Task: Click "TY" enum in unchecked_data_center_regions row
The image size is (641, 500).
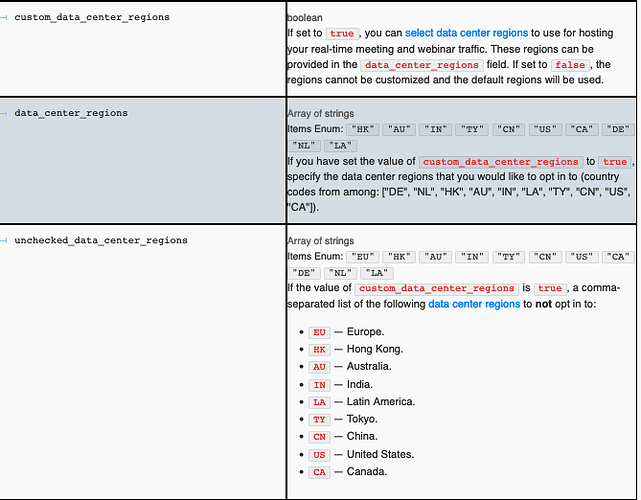Action: coord(509,257)
